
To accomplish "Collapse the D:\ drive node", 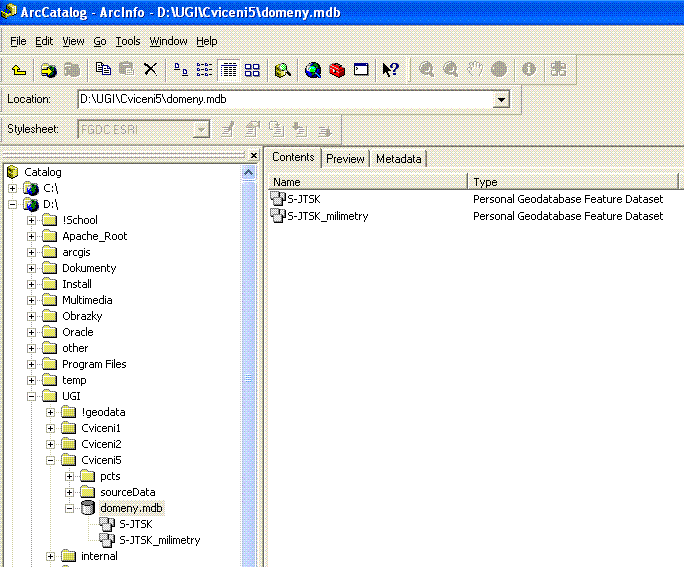I will 12,204.
